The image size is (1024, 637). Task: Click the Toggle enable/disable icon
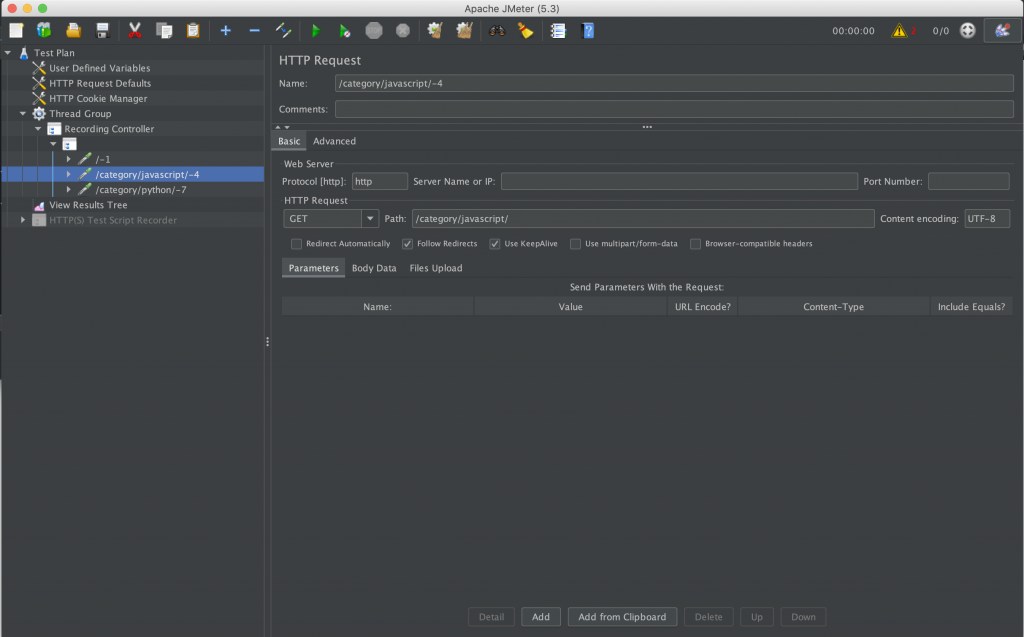[x=283, y=31]
